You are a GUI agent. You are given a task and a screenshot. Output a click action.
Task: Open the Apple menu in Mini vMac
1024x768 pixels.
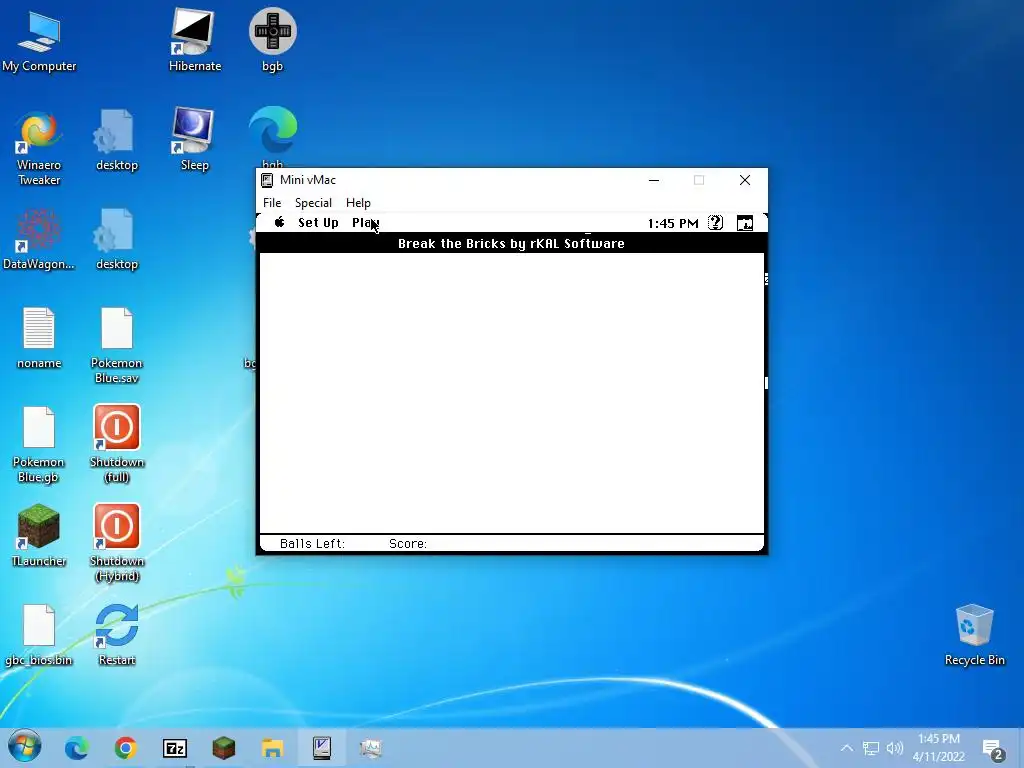click(x=280, y=222)
